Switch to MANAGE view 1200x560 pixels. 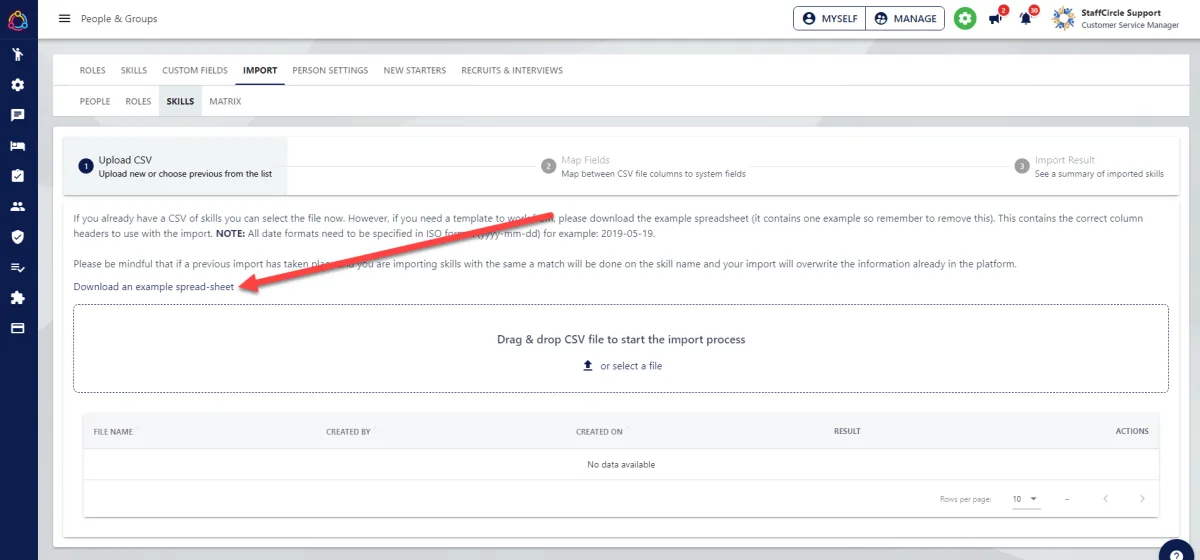click(905, 19)
